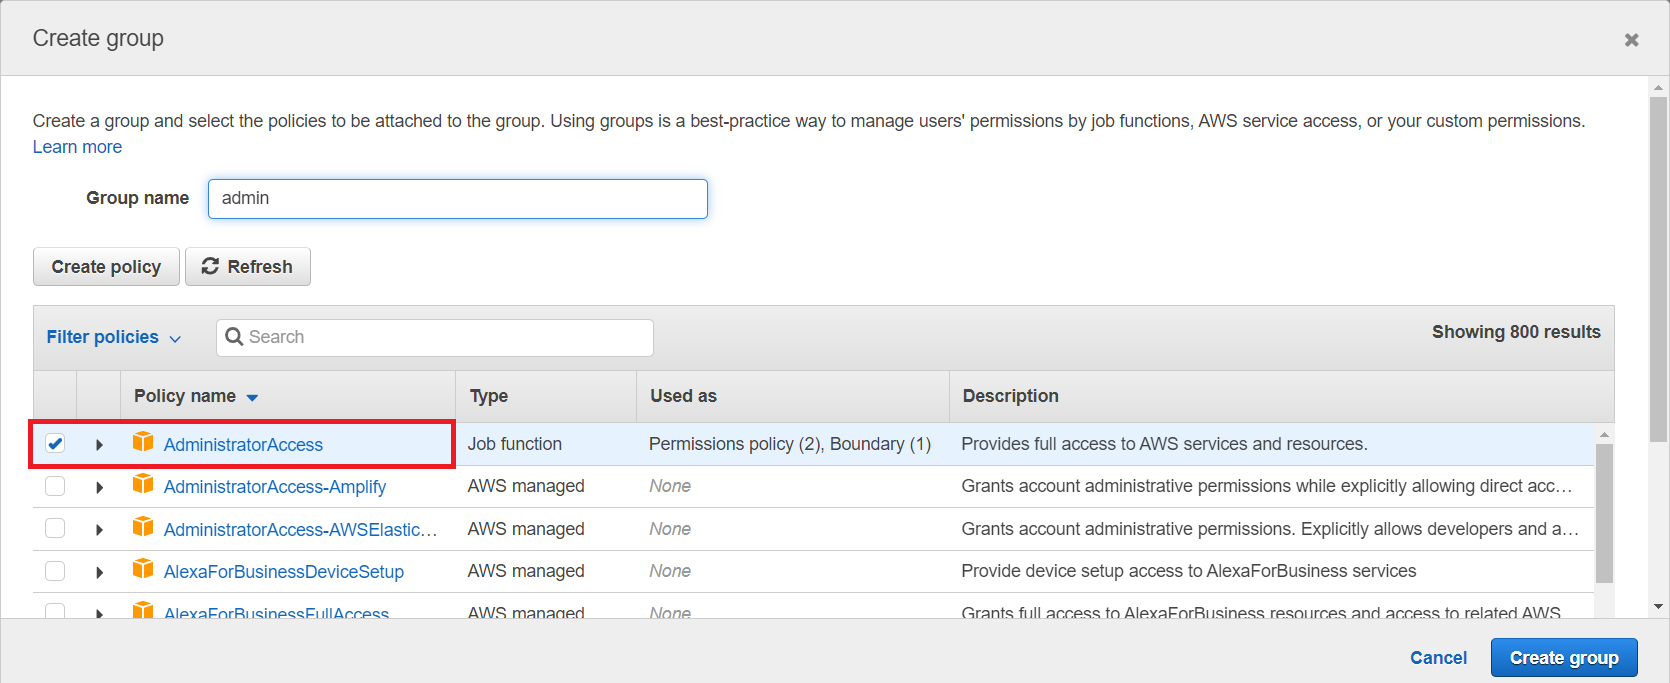Viewport: 1670px width, 683px height.
Task: Click AWS managed cell in Amplify row
Action: [x=526, y=486]
